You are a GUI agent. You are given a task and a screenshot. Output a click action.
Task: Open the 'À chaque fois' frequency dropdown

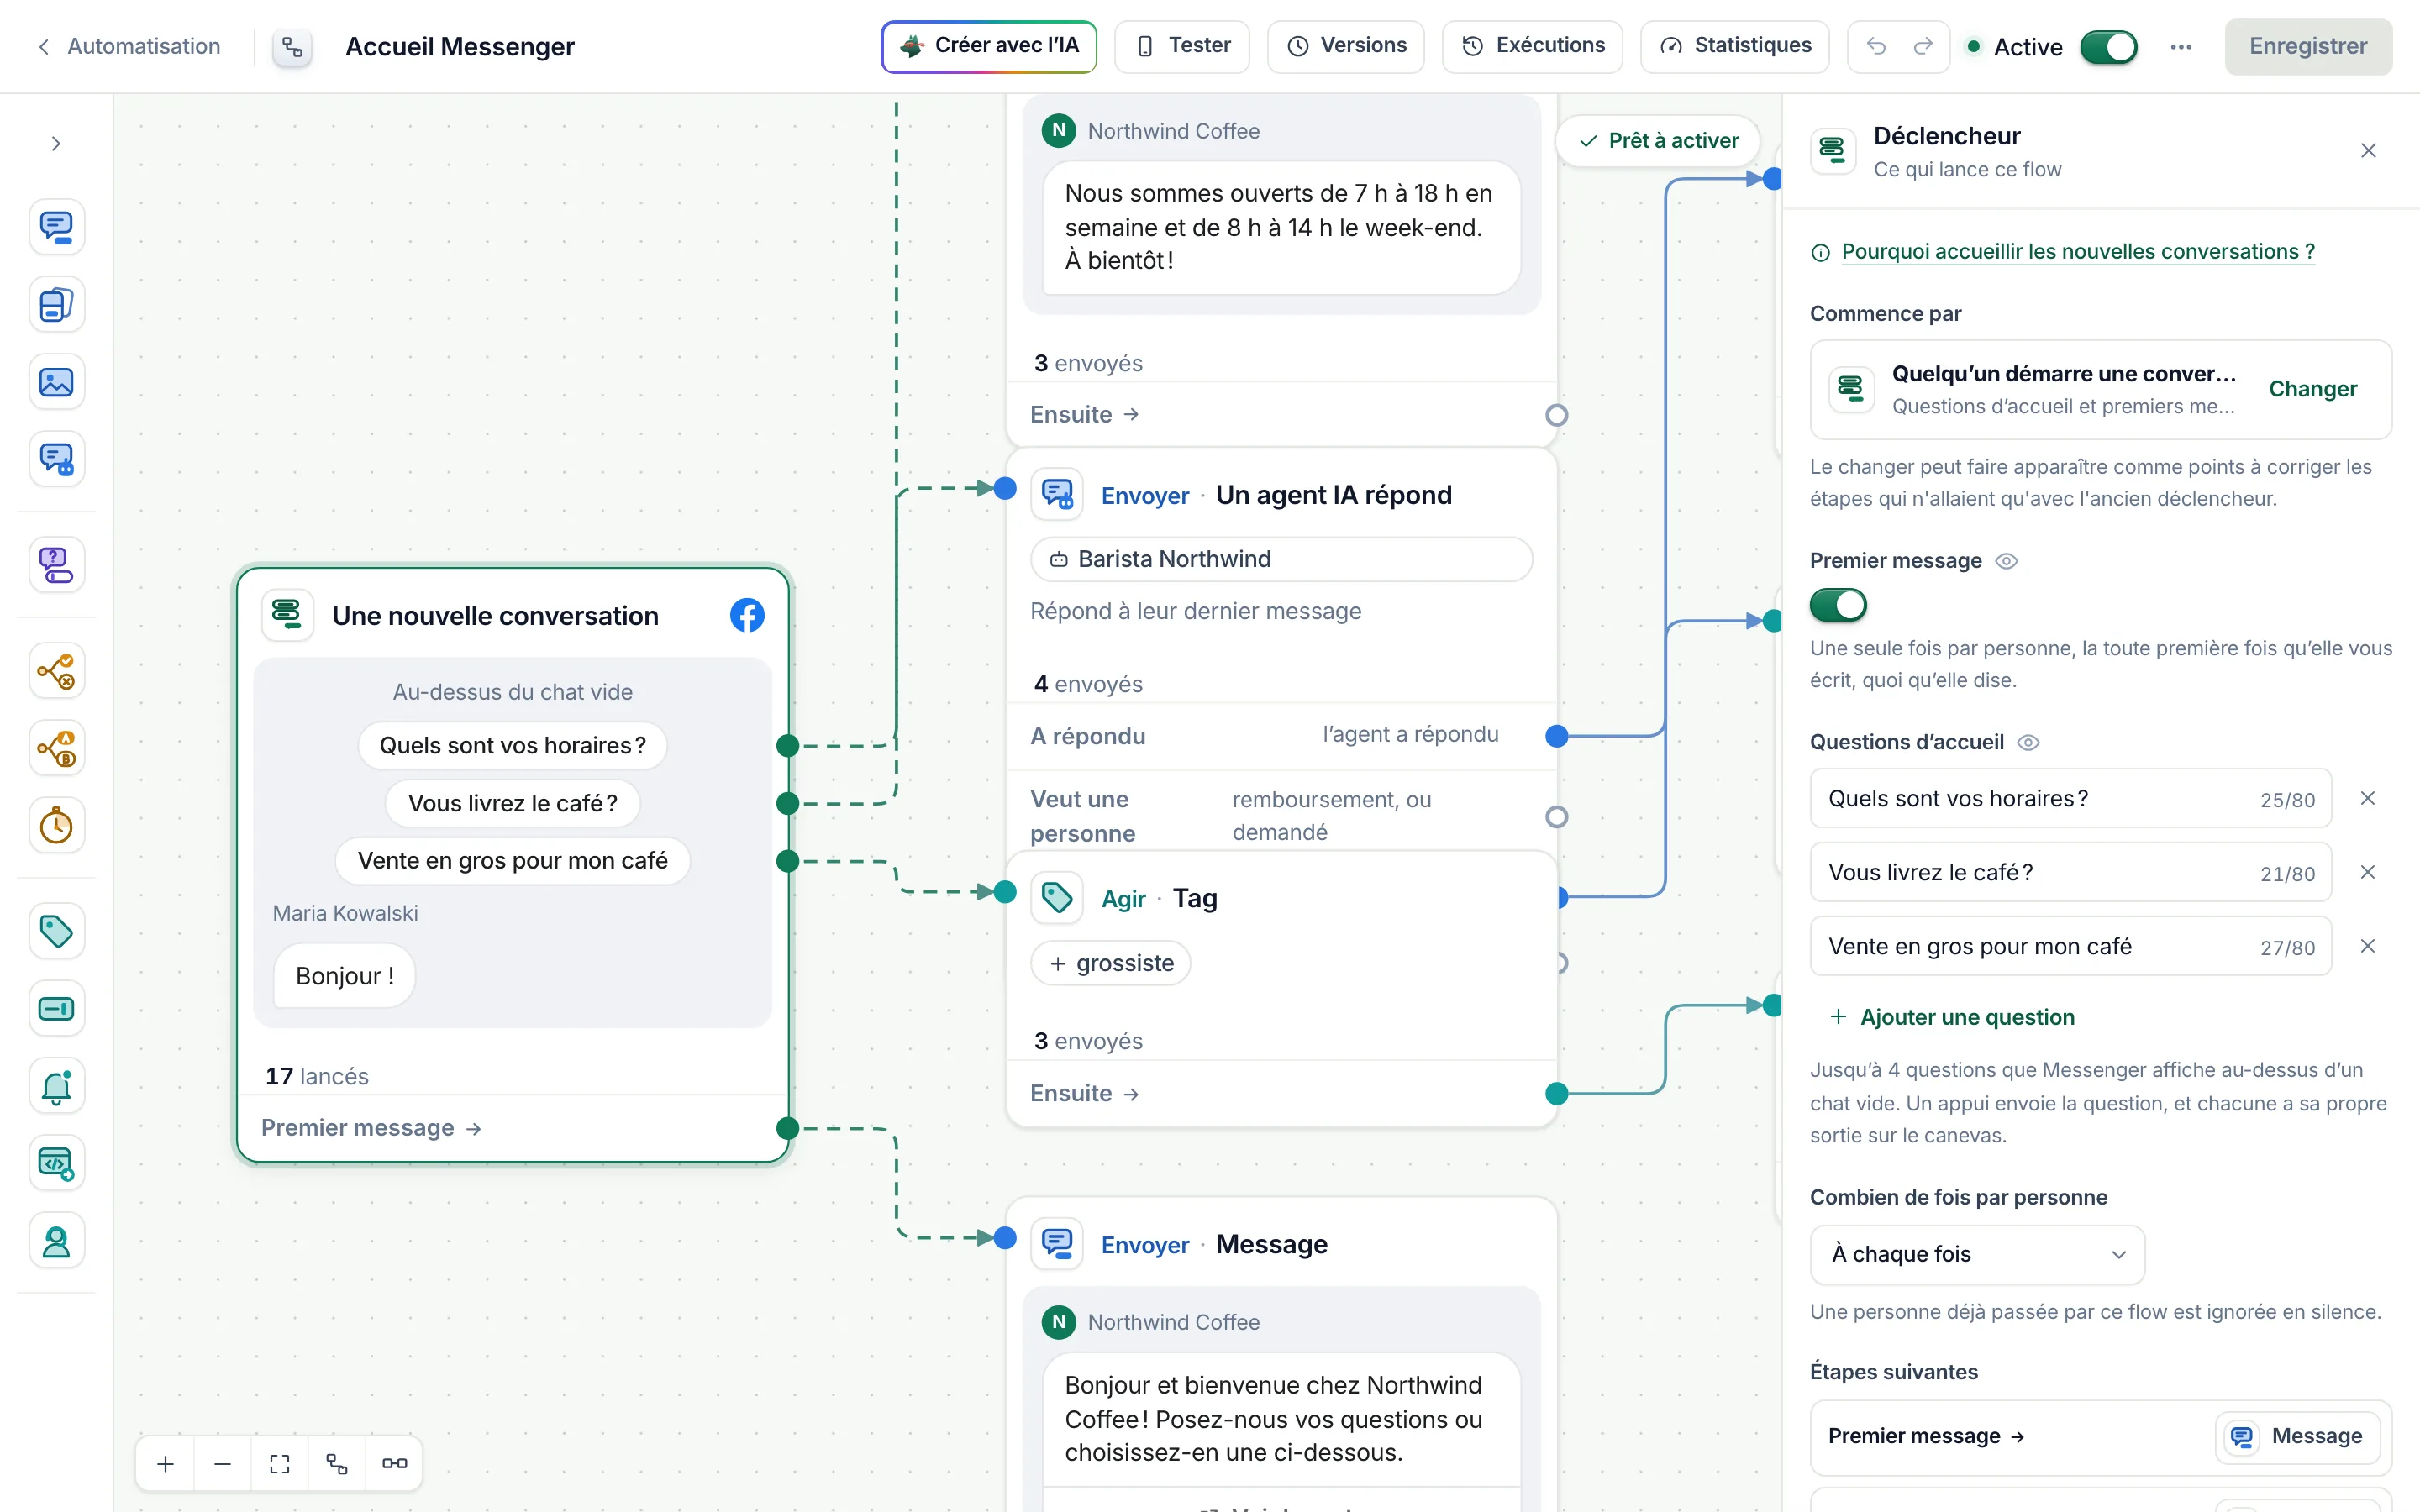1977,1255
